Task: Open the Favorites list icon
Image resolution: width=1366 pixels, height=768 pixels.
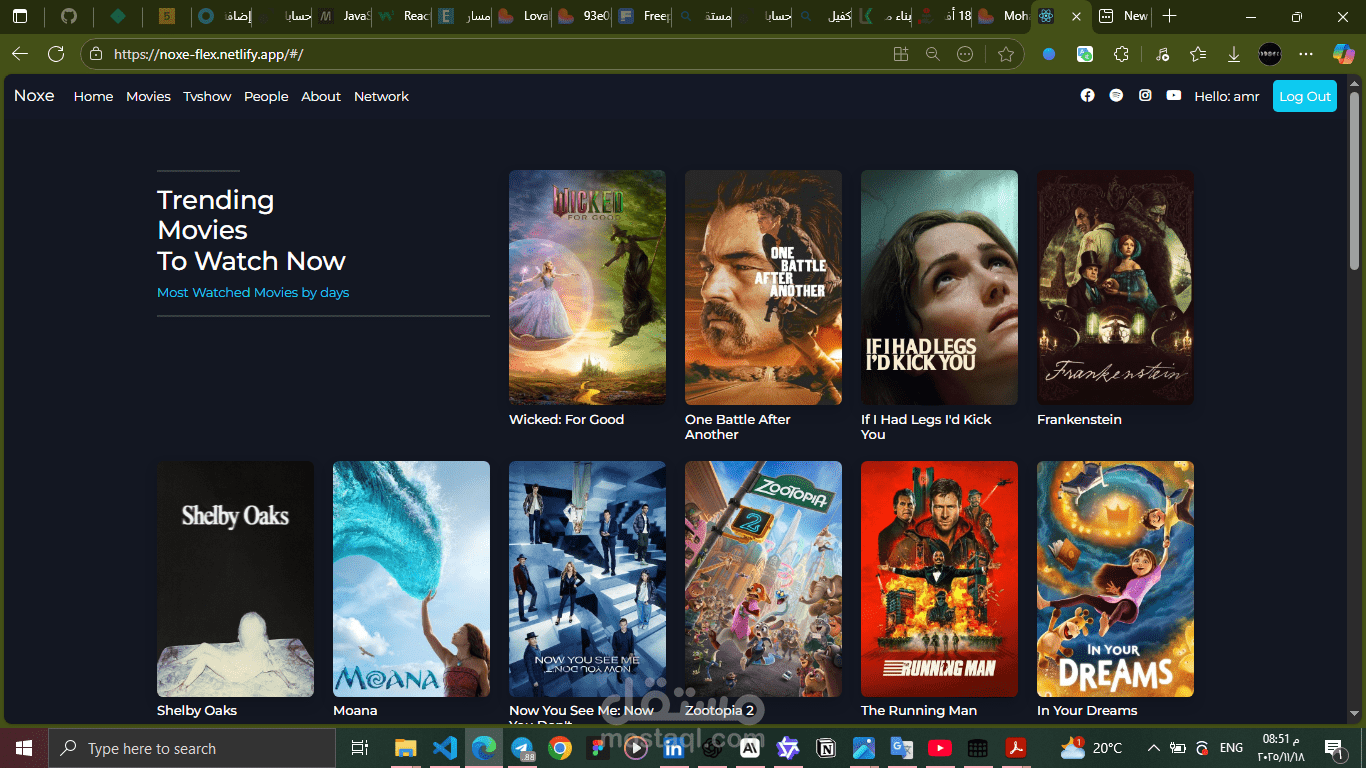Action: click(1198, 54)
